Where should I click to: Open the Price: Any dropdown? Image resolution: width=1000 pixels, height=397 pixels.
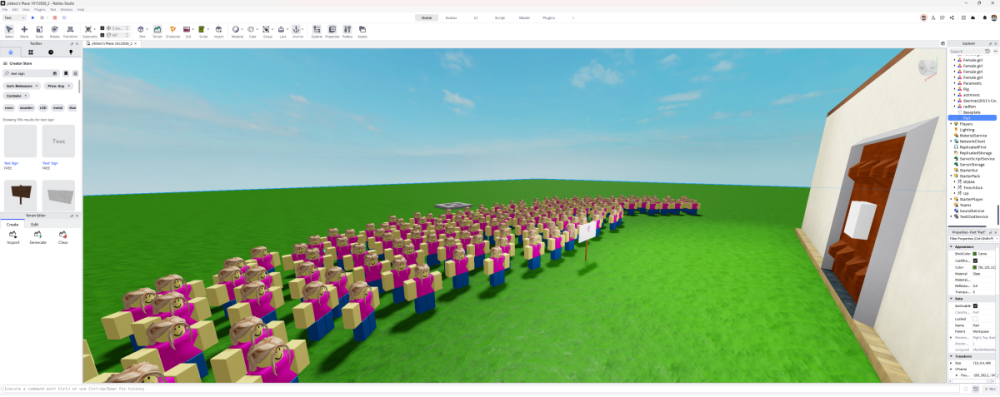[59, 86]
